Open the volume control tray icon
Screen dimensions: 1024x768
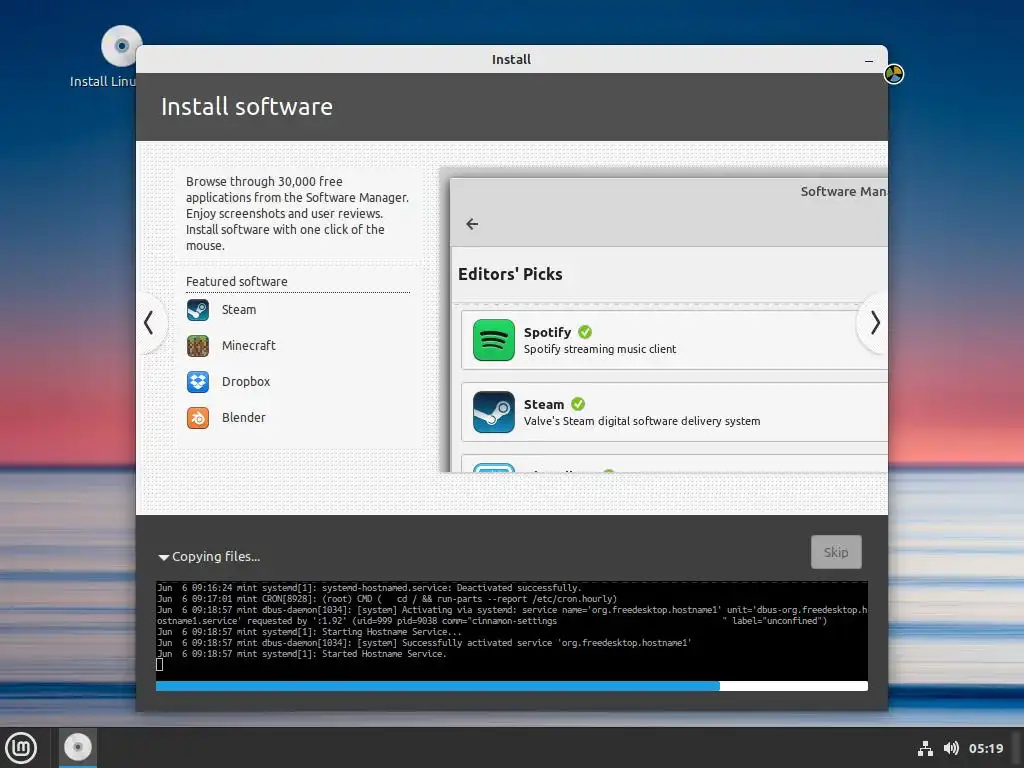(952, 748)
